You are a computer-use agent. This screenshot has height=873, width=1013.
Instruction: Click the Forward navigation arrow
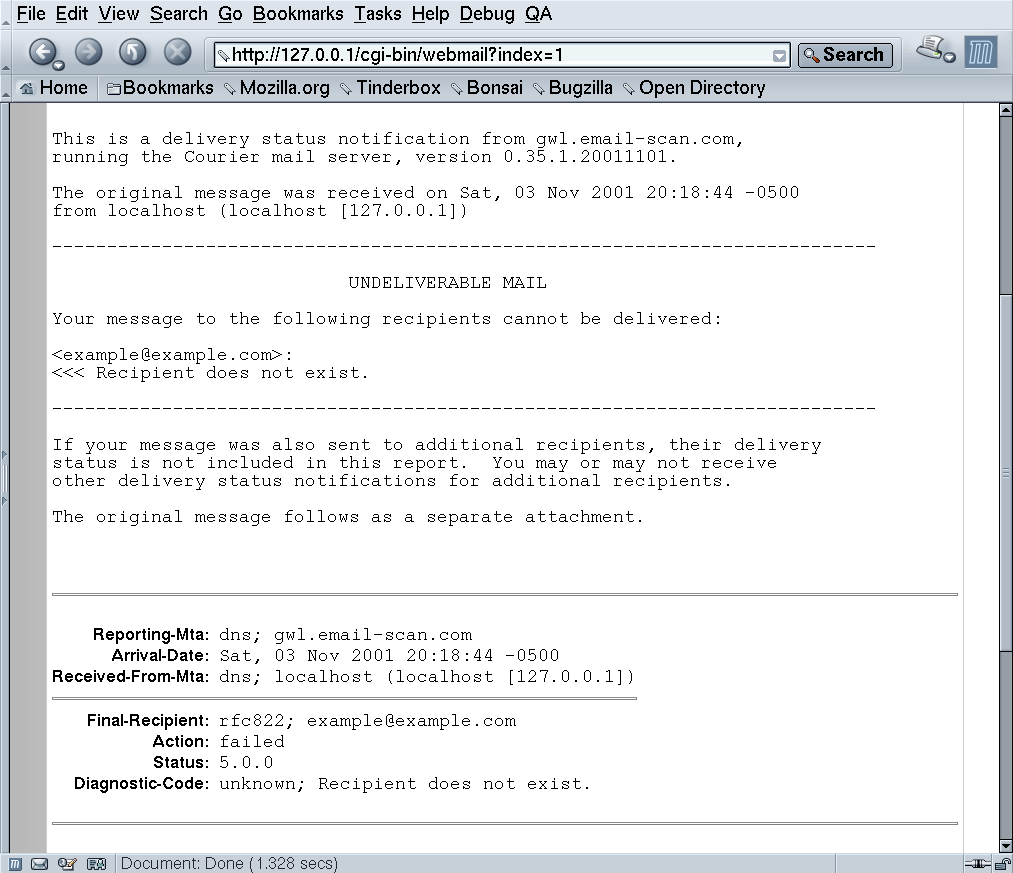coord(89,52)
